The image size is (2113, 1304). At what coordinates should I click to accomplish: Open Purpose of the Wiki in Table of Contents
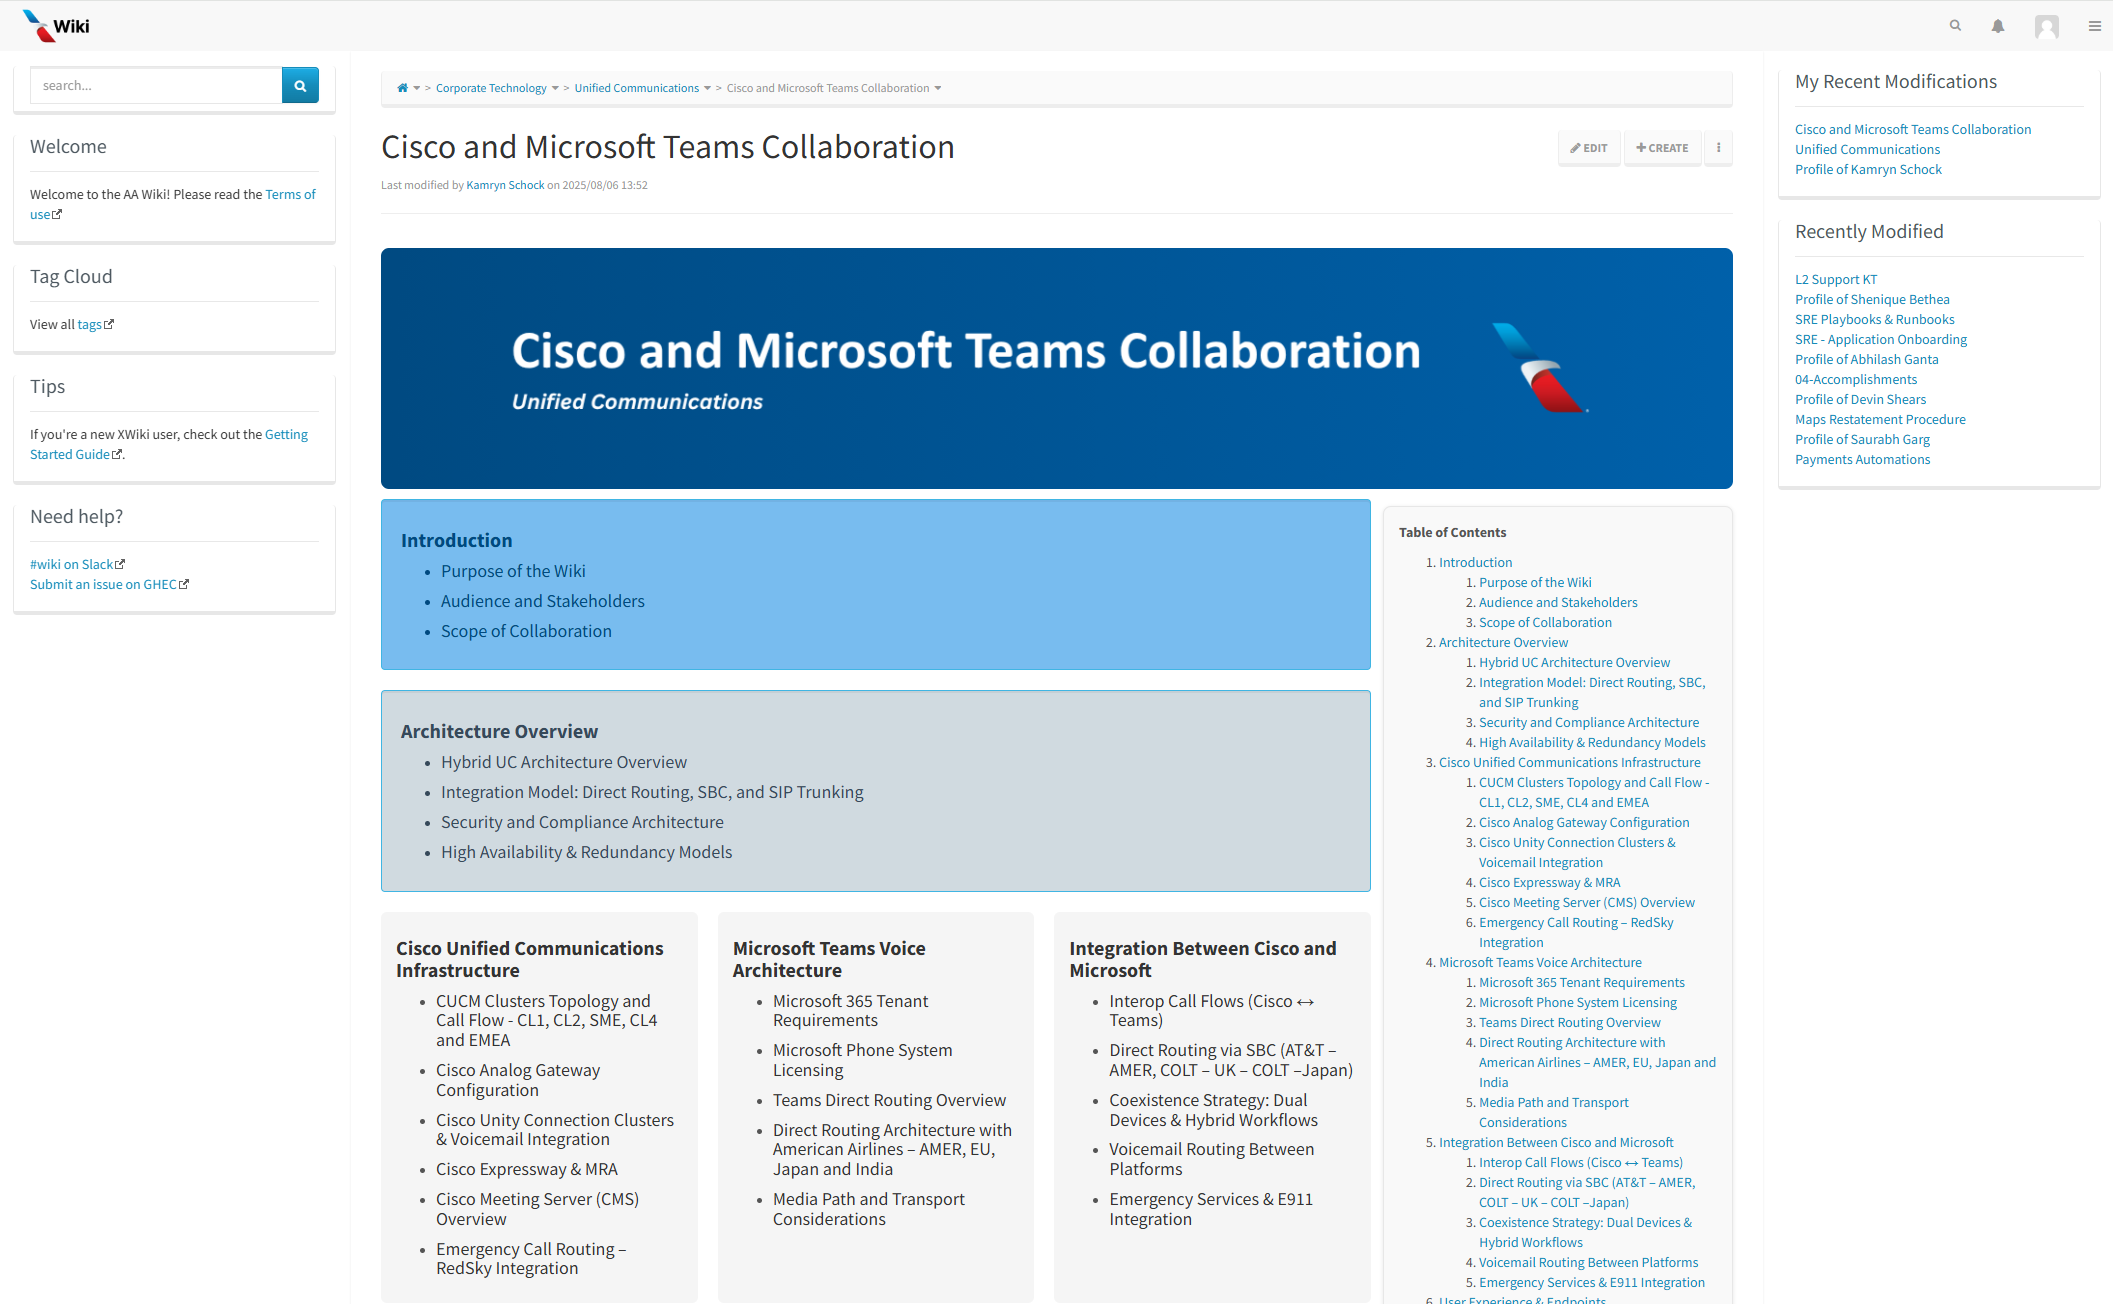pos(1534,582)
